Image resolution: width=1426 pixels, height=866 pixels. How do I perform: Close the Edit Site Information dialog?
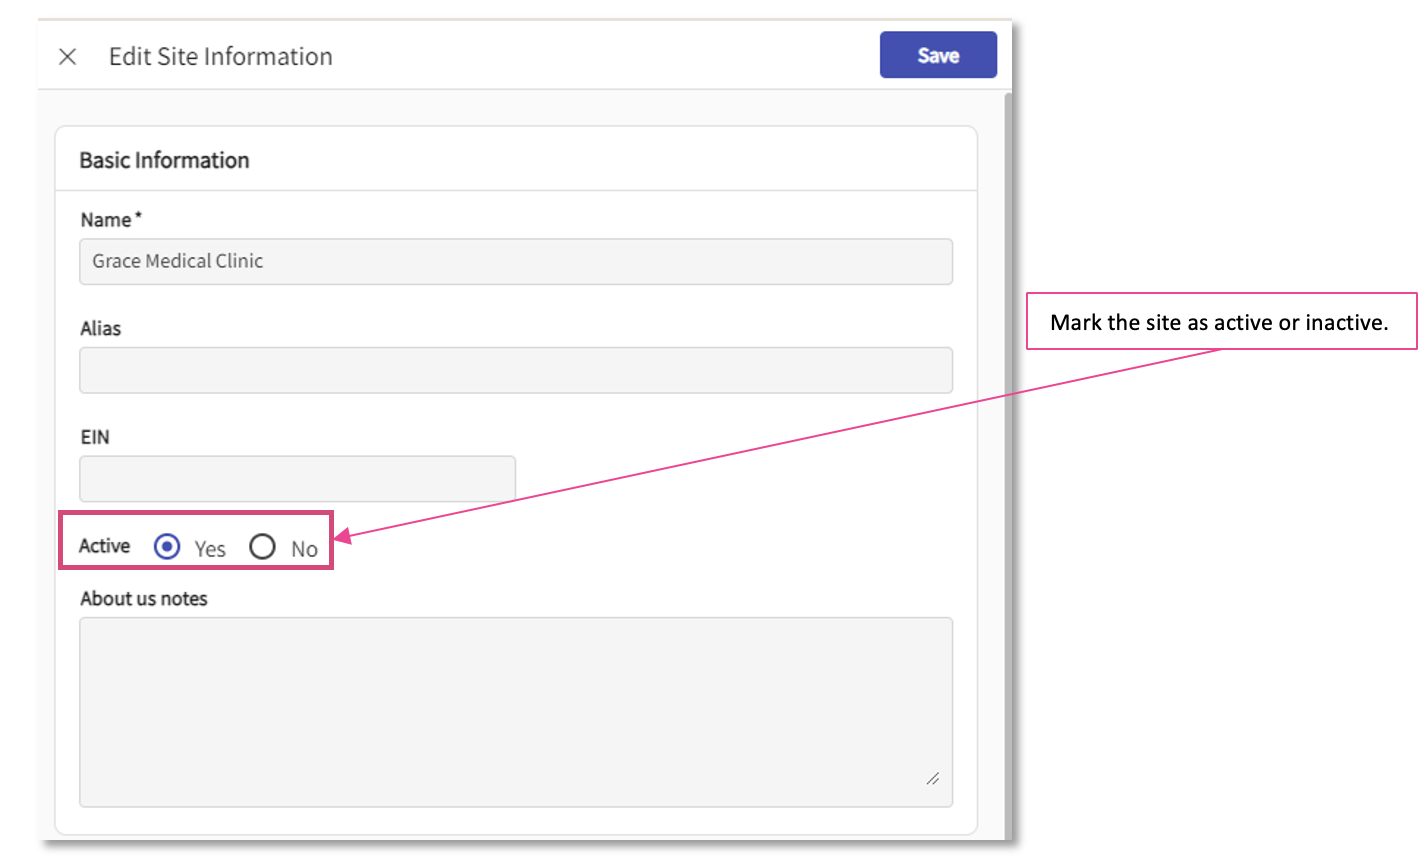pos(68,57)
